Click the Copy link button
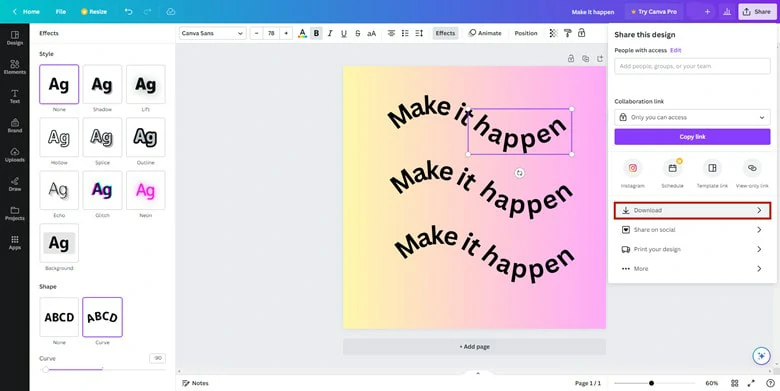This screenshot has width=780, height=391. tap(692, 137)
